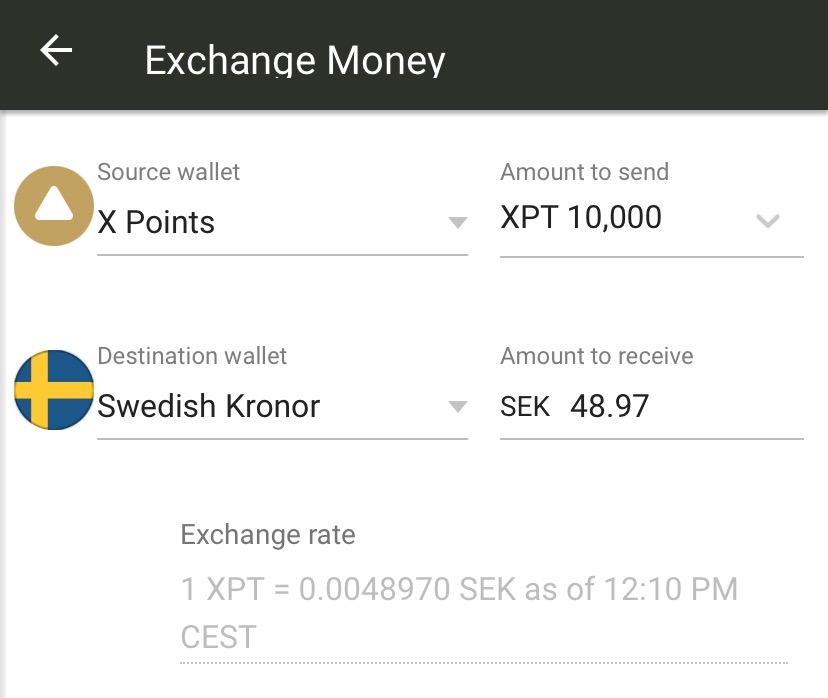The image size is (828, 698).
Task: Tap the Swedish flag icon
Action: (54, 390)
